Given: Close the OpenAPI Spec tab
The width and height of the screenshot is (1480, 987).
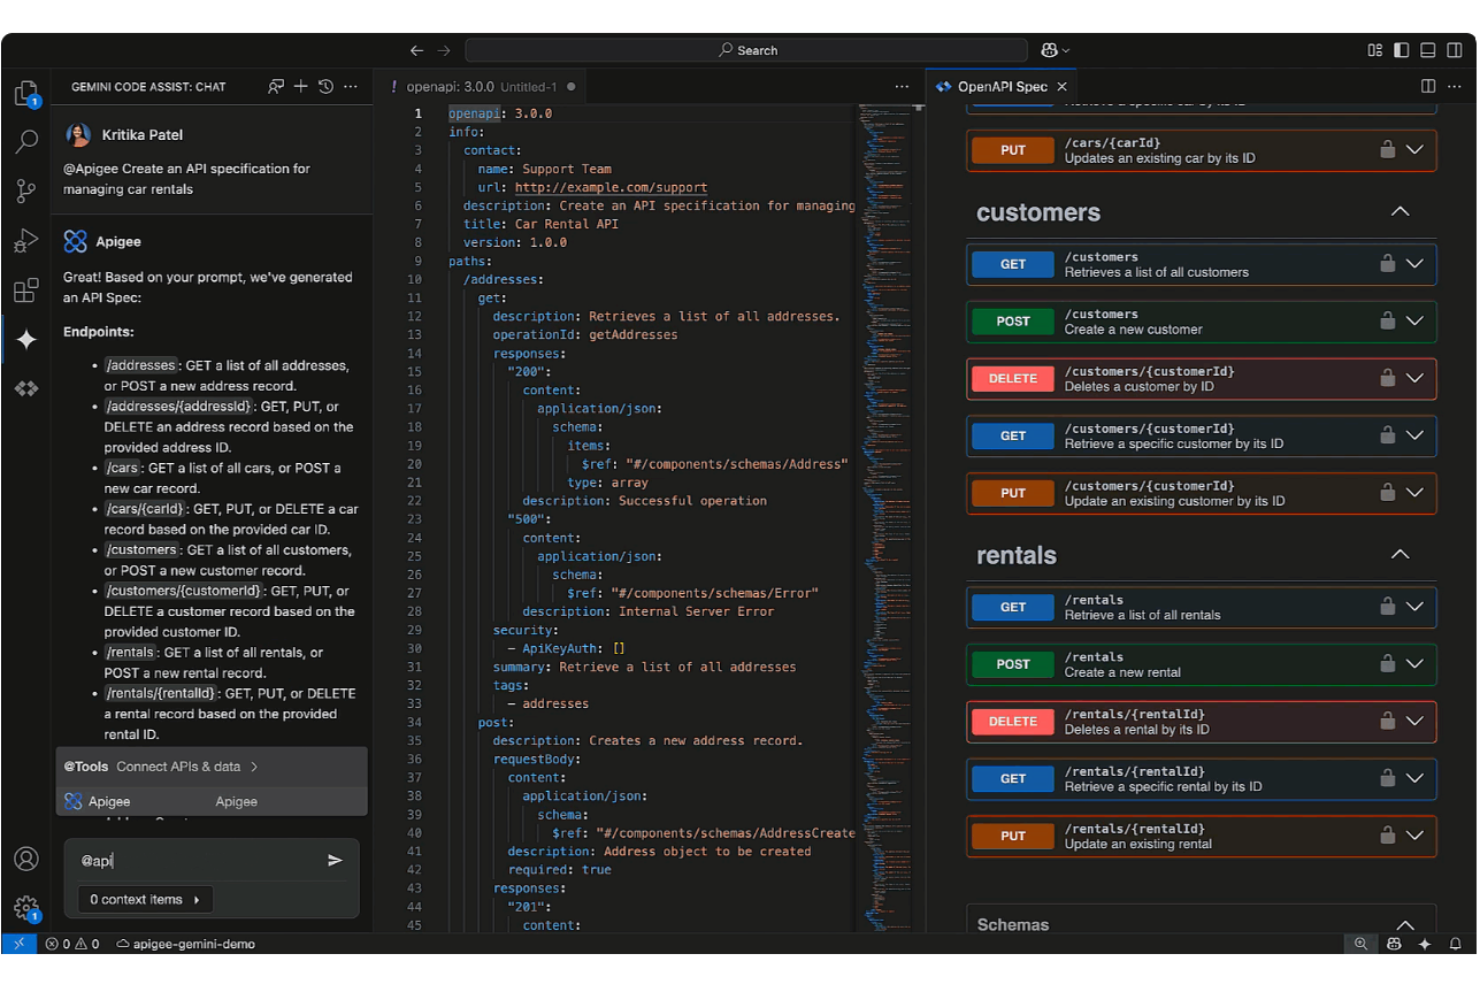Looking at the screenshot, I should tap(1062, 87).
